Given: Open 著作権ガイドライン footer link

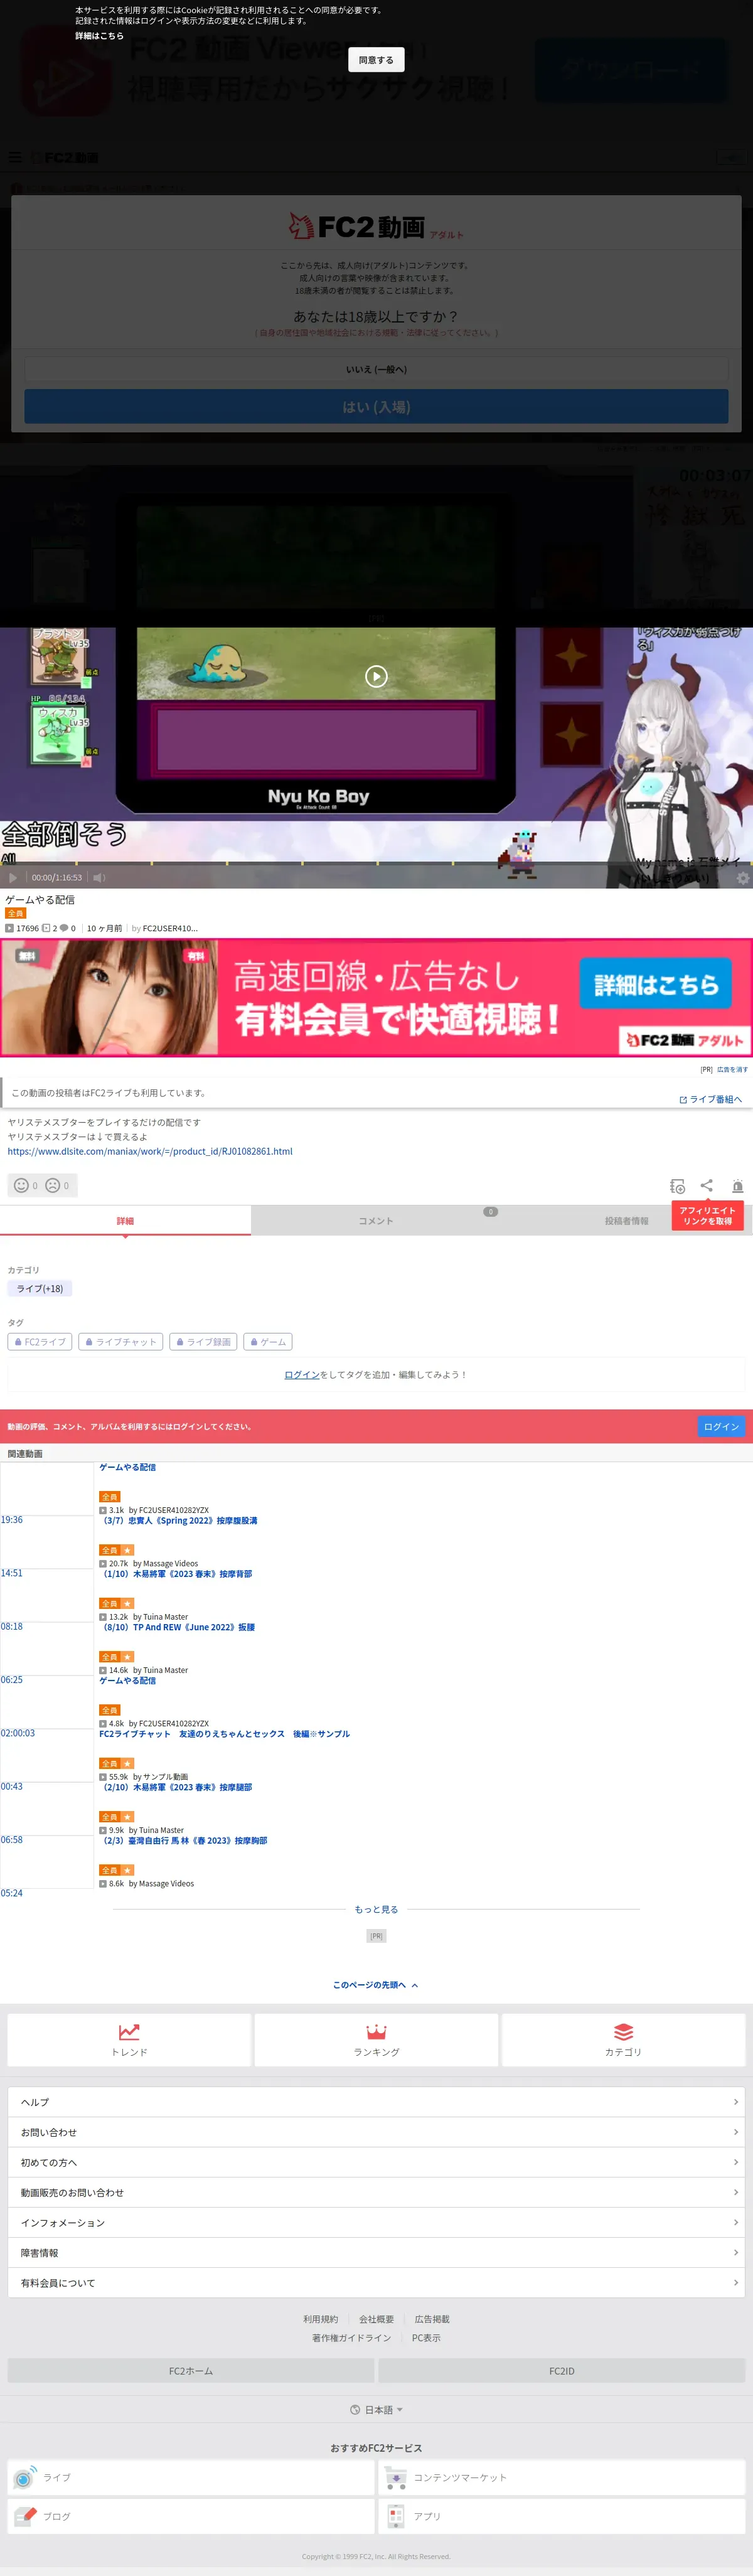Looking at the screenshot, I should (351, 2338).
